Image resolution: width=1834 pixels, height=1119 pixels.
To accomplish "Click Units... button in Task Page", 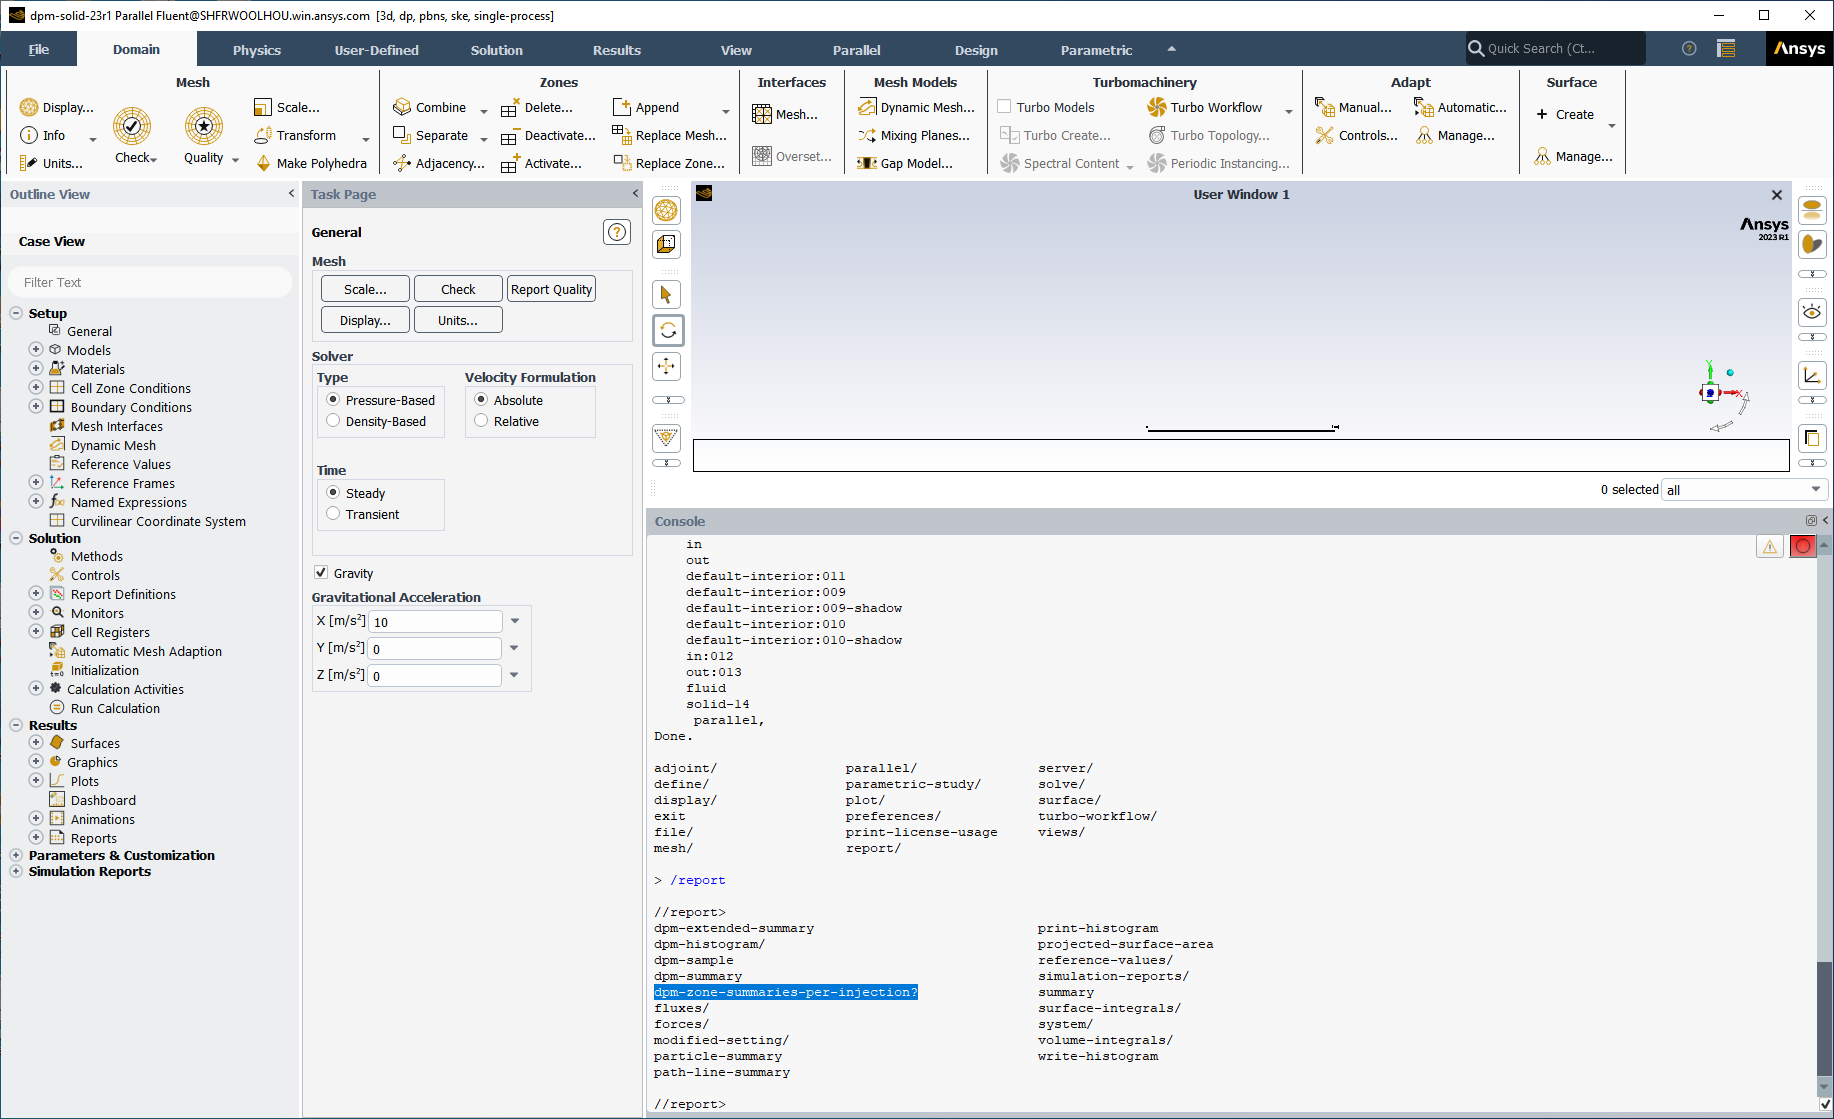I will (458, 320).
